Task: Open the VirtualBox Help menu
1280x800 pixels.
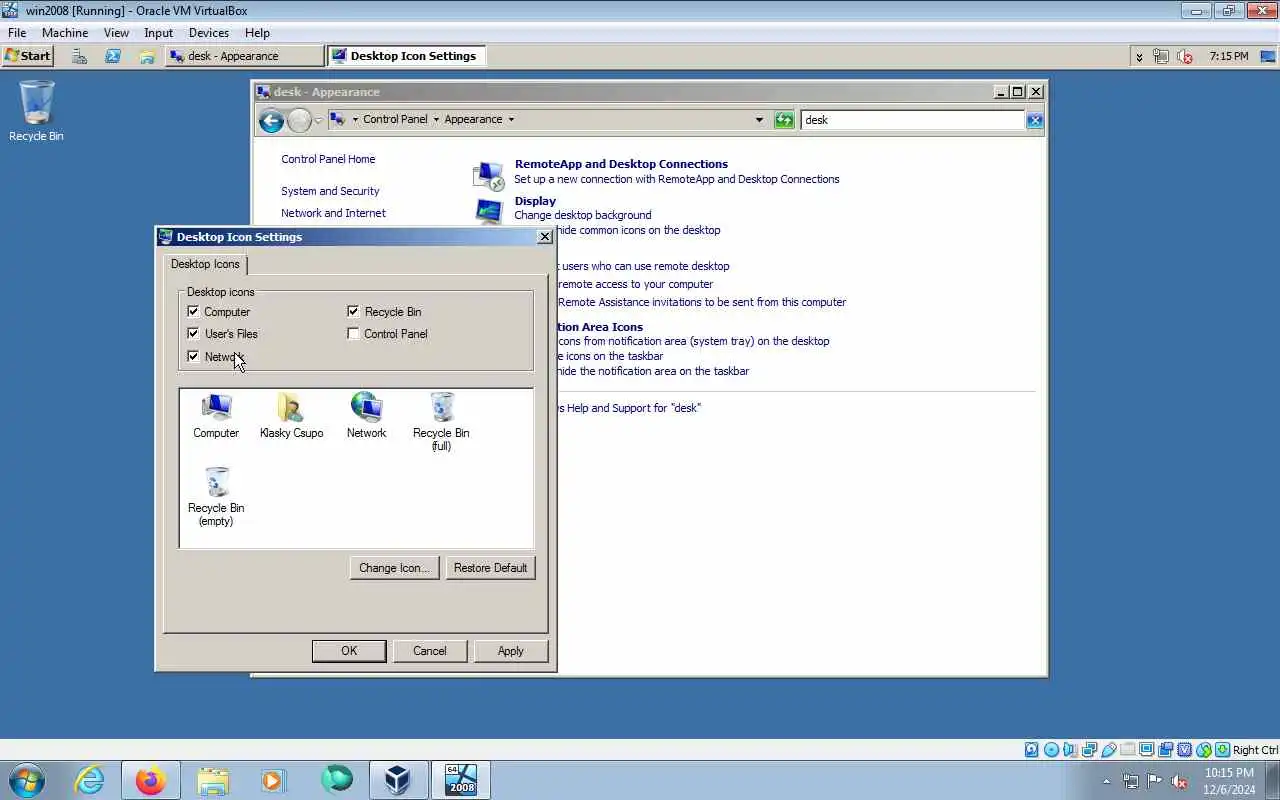Action: click(x=257, y=33)
